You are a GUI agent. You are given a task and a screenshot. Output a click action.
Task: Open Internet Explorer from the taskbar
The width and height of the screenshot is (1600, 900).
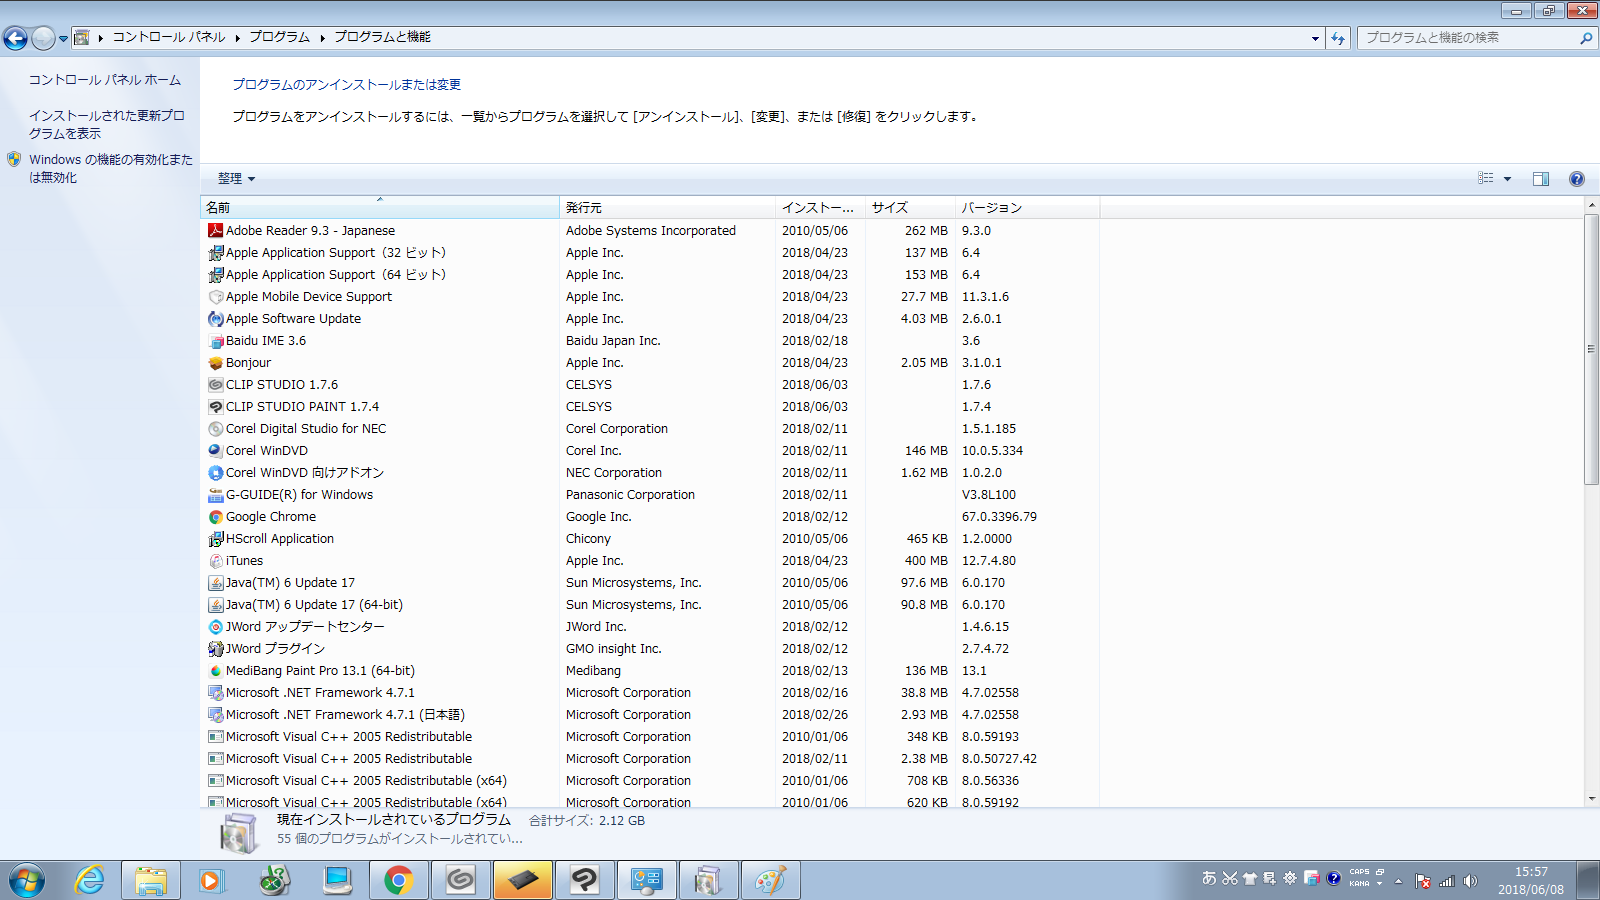coord(90,880)
